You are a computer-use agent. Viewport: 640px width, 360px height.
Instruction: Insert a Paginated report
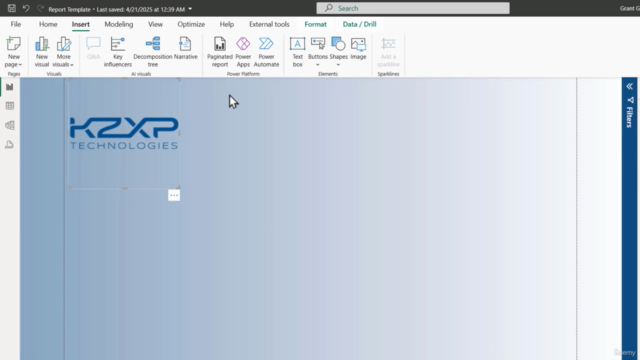click(x=220, y=52)
